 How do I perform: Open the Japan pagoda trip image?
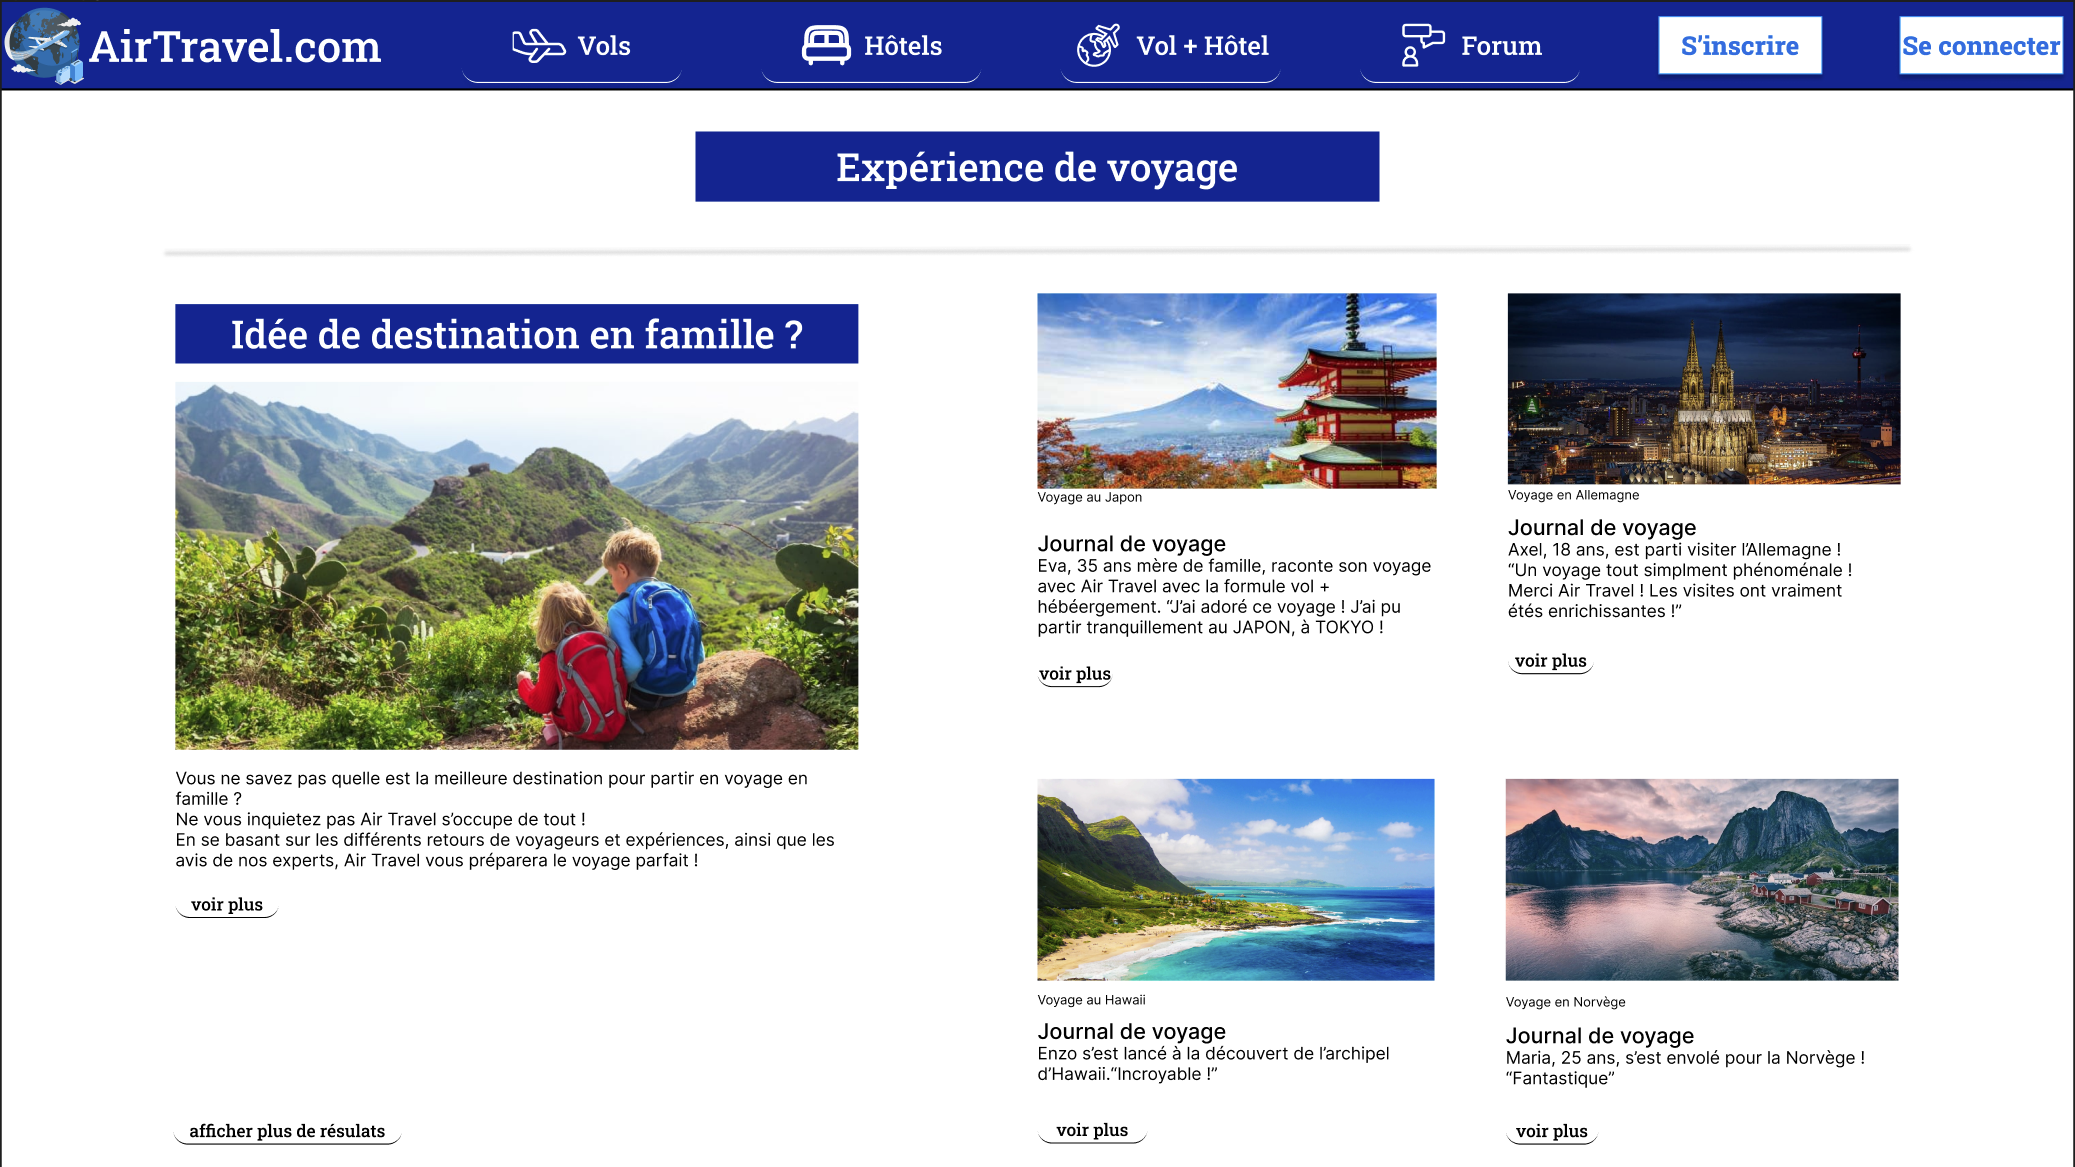click(1236, 390)
